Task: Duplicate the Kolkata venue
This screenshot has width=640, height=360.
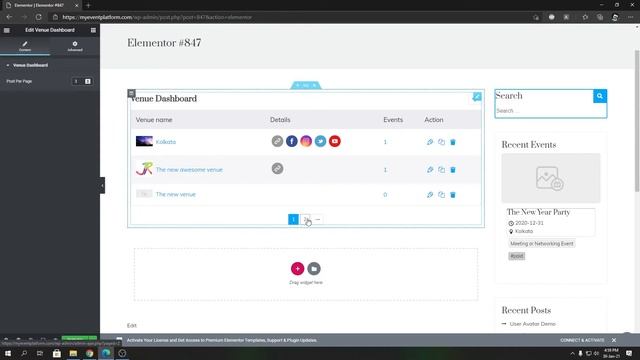Action: pyautogui.click(x=441, y=142)
